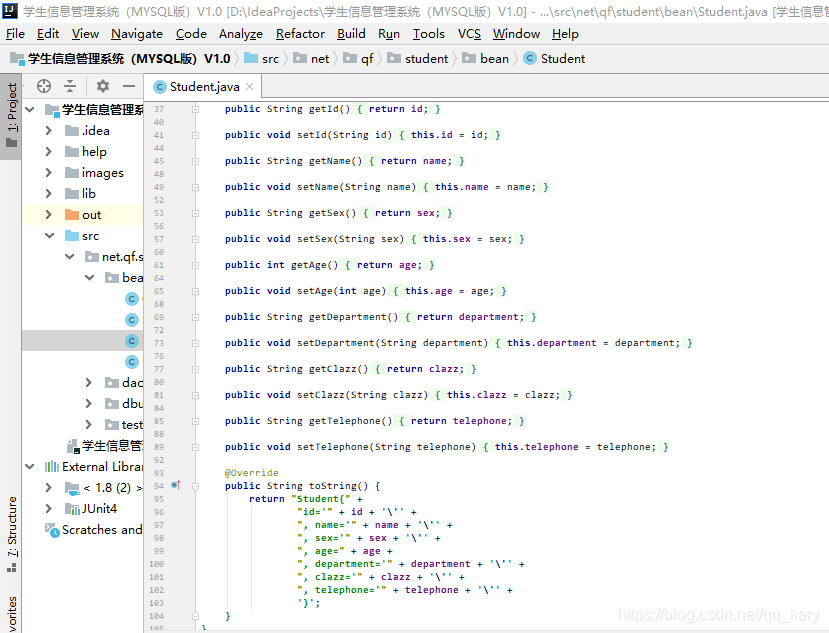
Task: Open the Refactor menu
Action: (x=300, y=34)
